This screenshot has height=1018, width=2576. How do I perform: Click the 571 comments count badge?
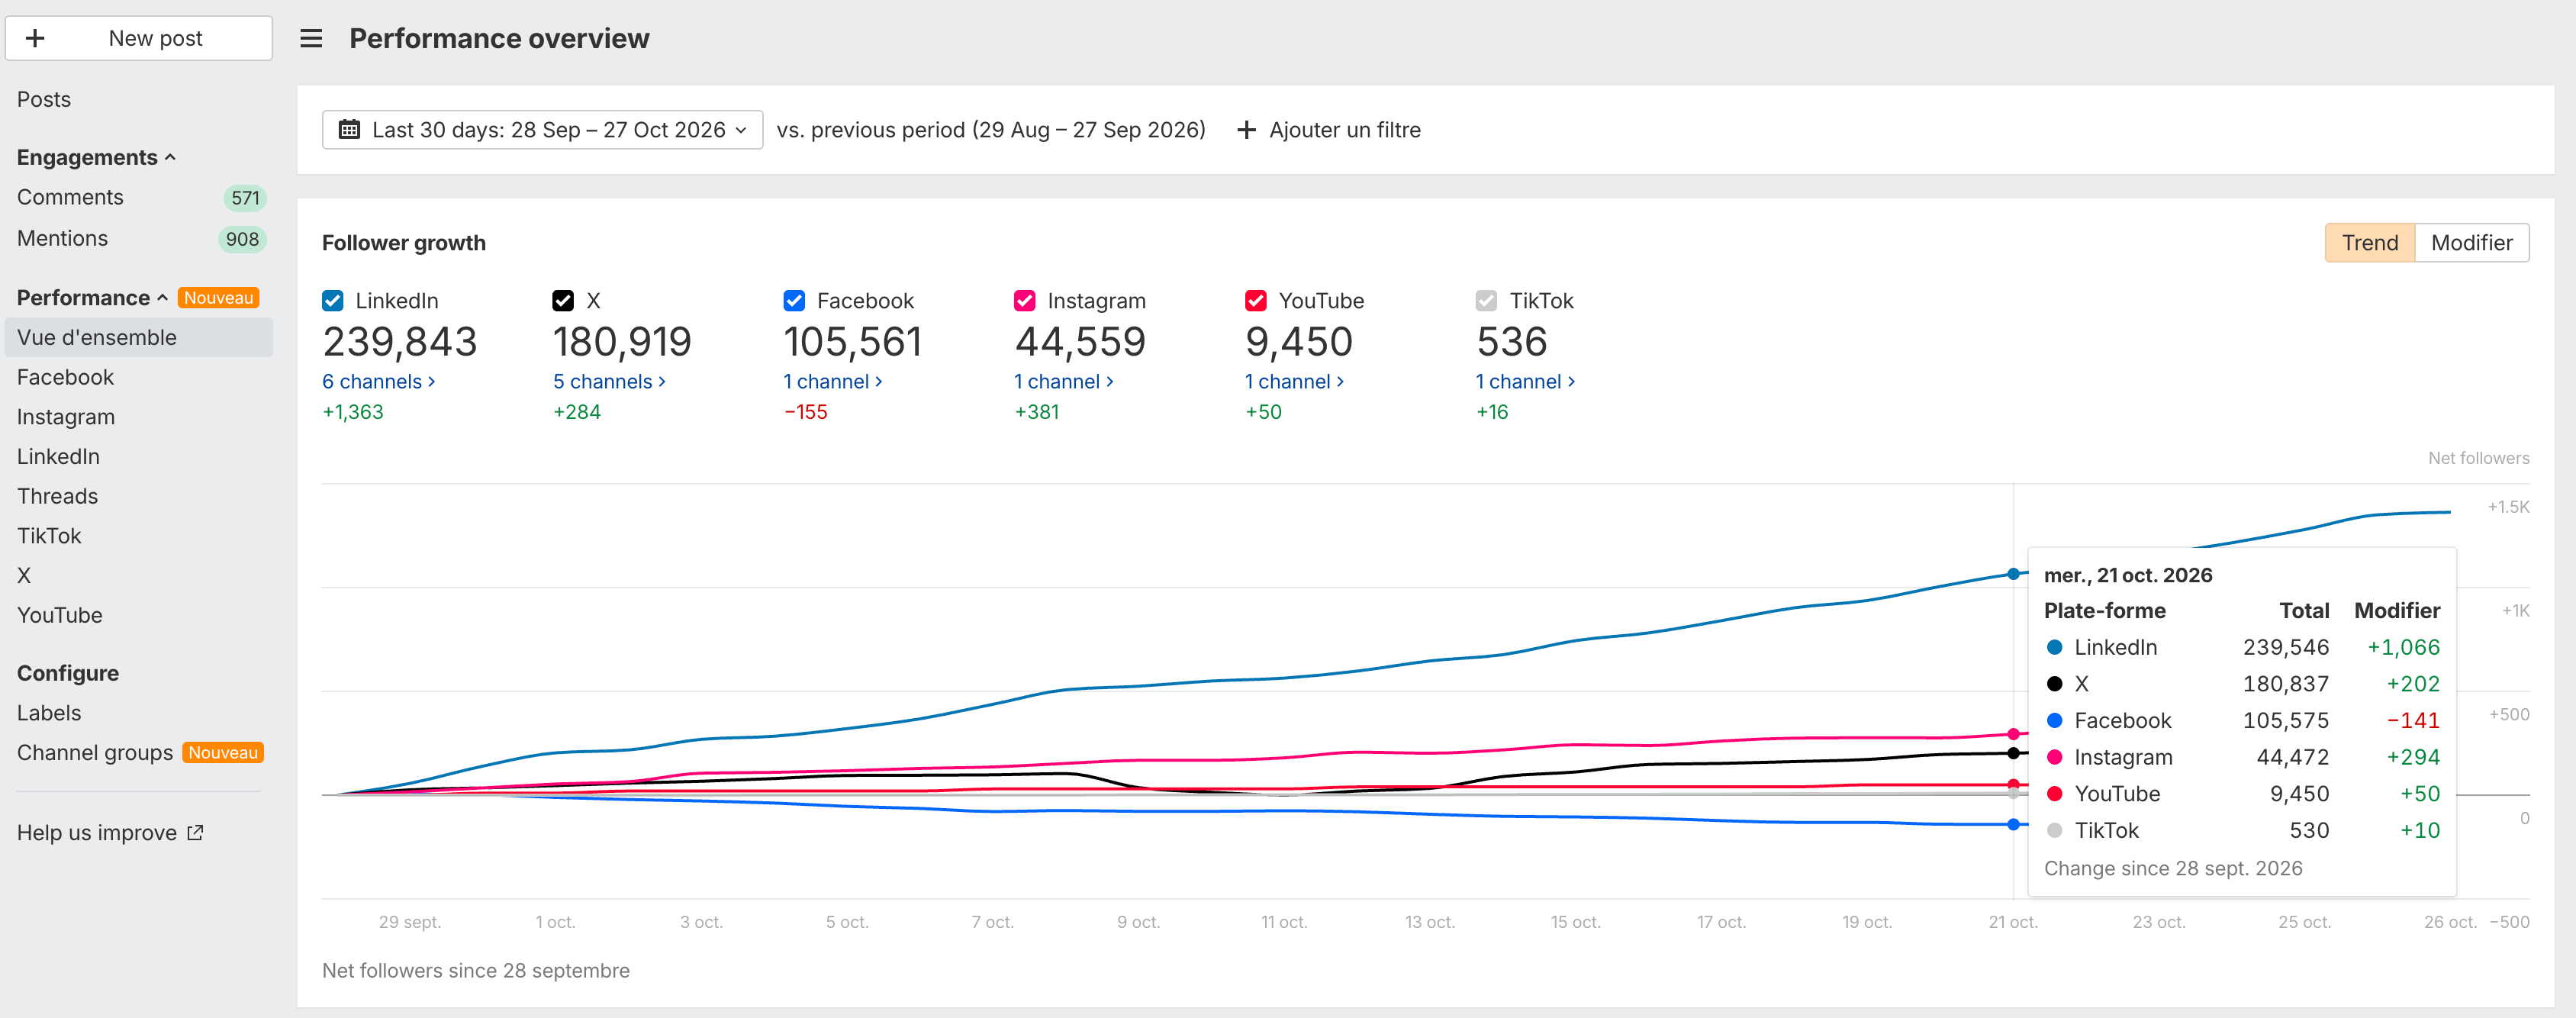click(245, 198)
